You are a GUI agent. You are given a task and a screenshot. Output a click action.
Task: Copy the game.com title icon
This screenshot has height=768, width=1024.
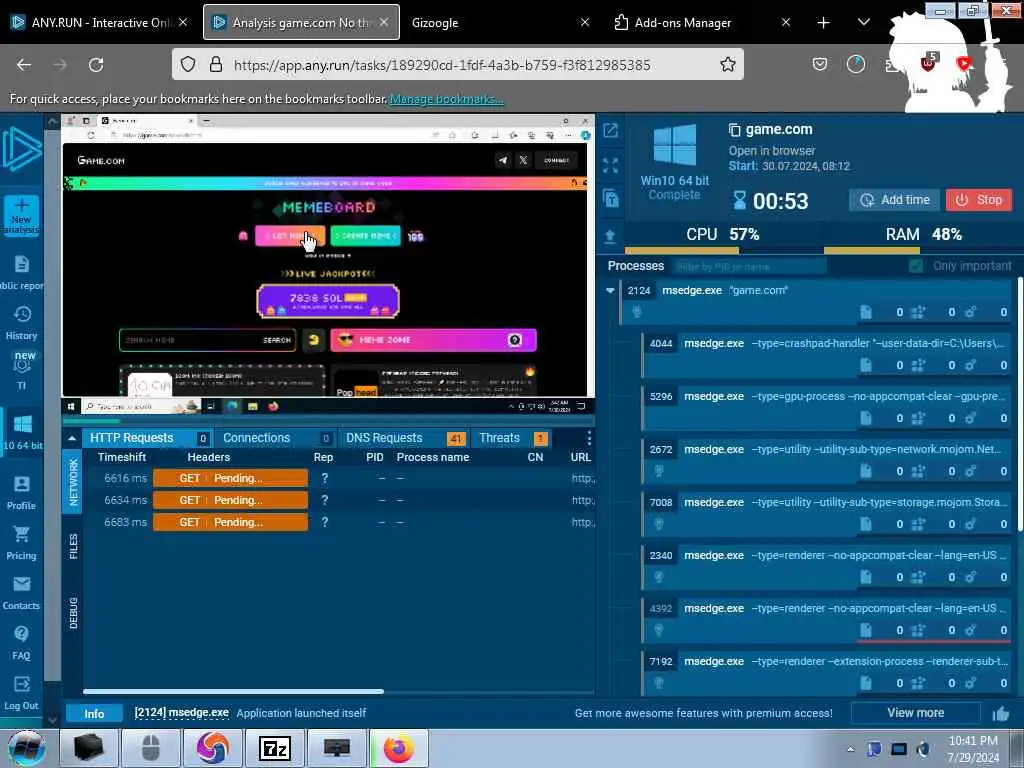(x=735, y=130)
